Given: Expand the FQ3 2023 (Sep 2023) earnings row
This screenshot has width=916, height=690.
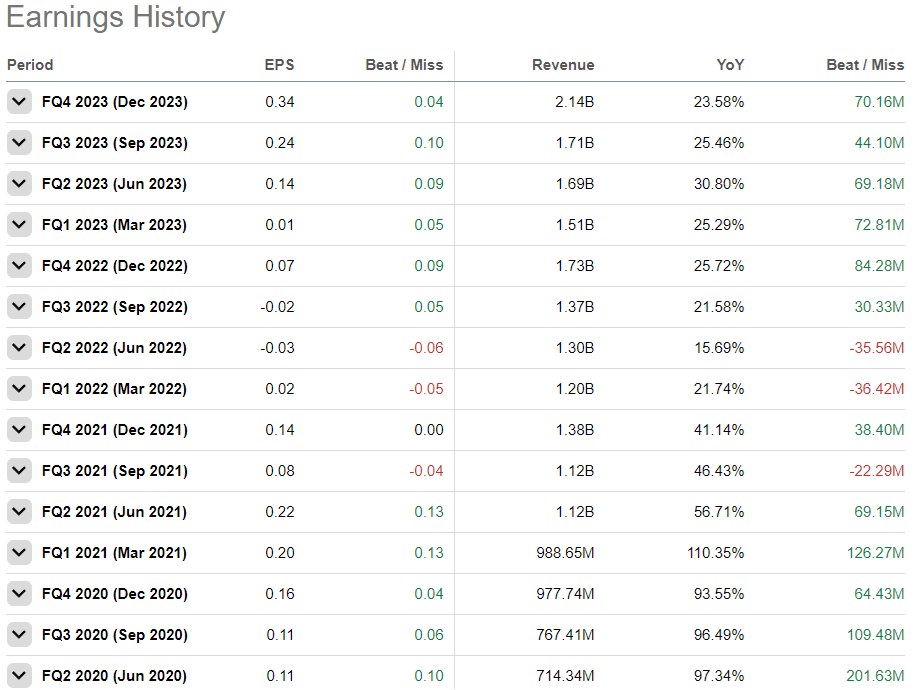Looking at the screenshot, I should 19,142.
